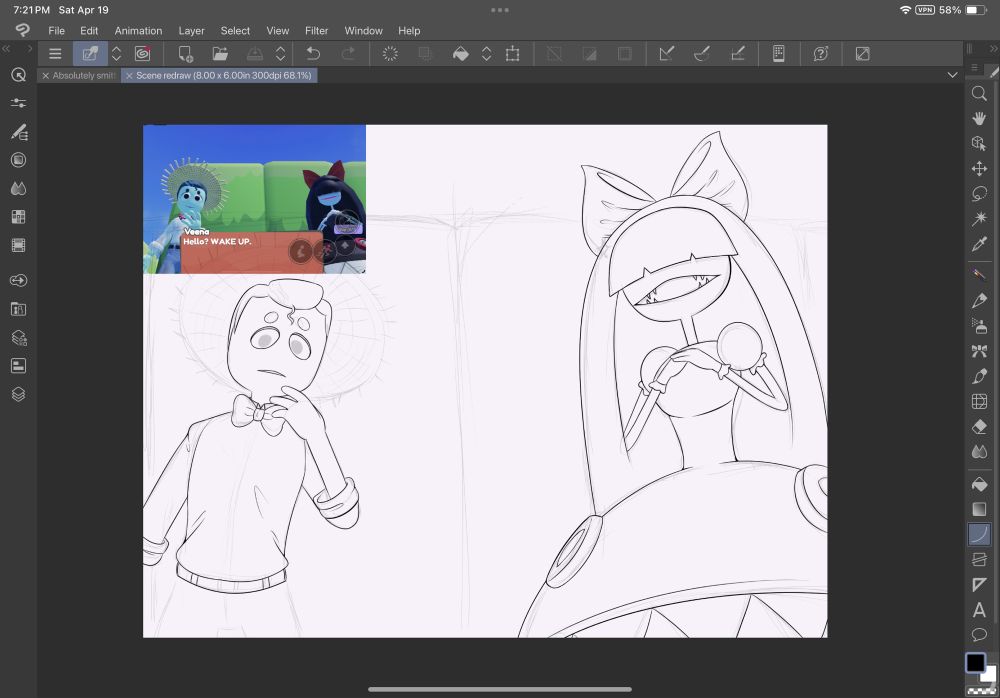Switch to the Absolutely smitten canvas tab
Image resolution: width=1000 pixels, height=698 pixels.
click(x=84, y=75)
